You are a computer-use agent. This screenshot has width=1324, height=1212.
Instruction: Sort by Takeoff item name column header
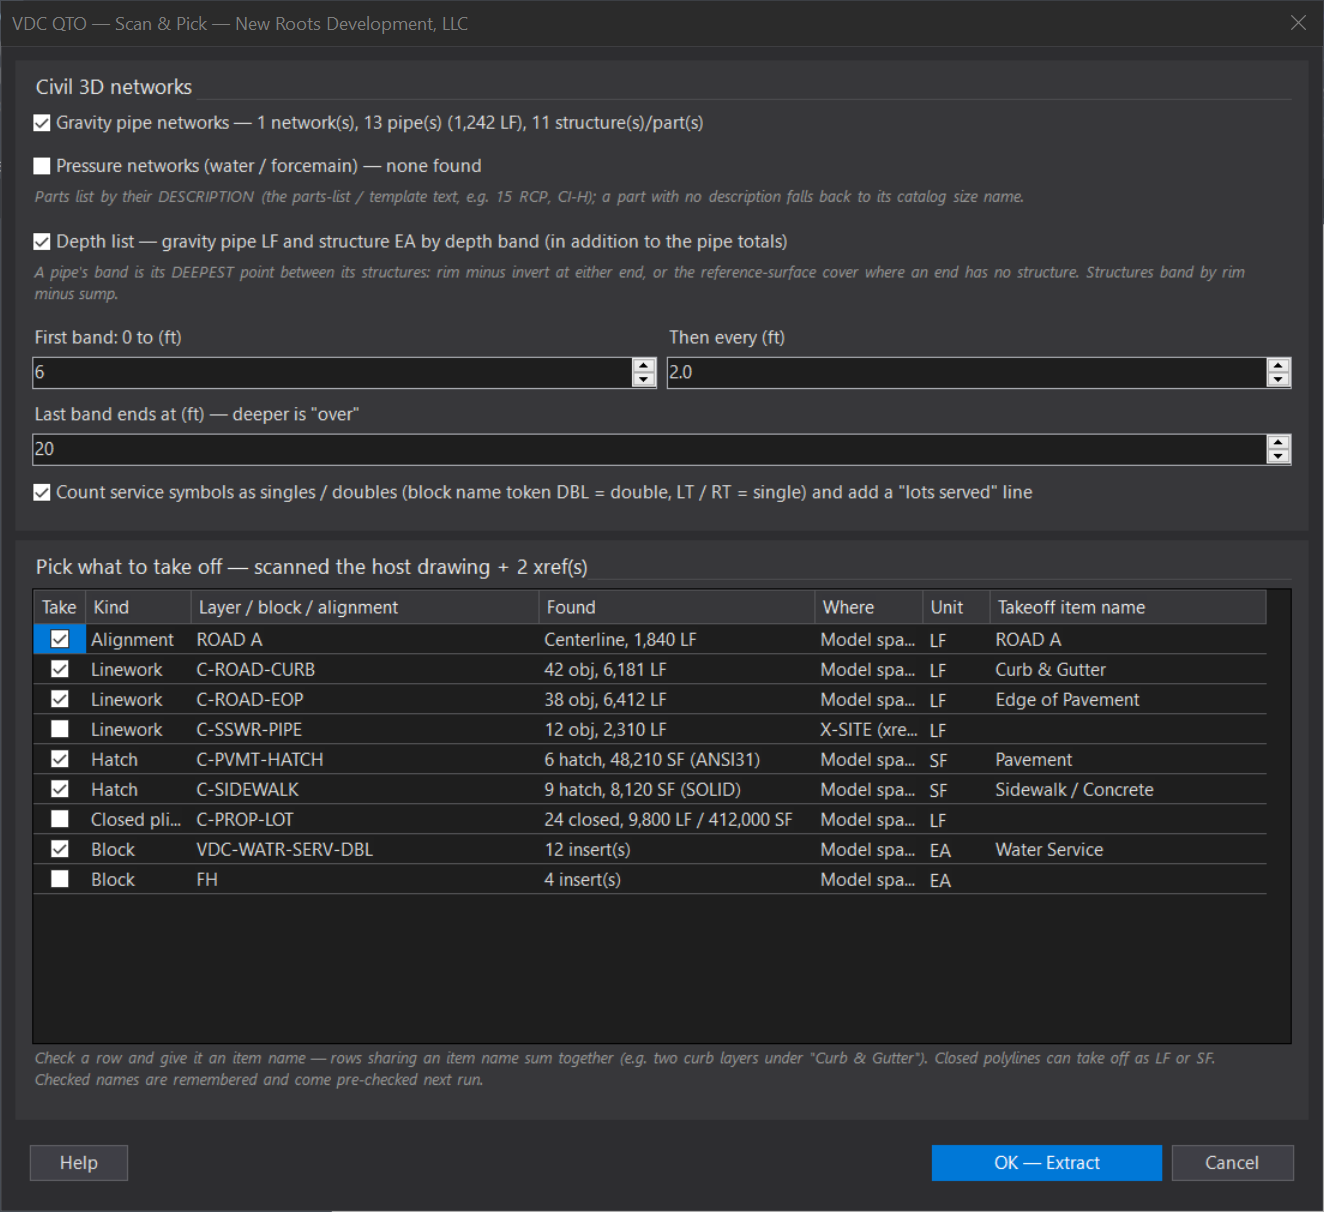pyautogui.click(x=1128, y=607)
